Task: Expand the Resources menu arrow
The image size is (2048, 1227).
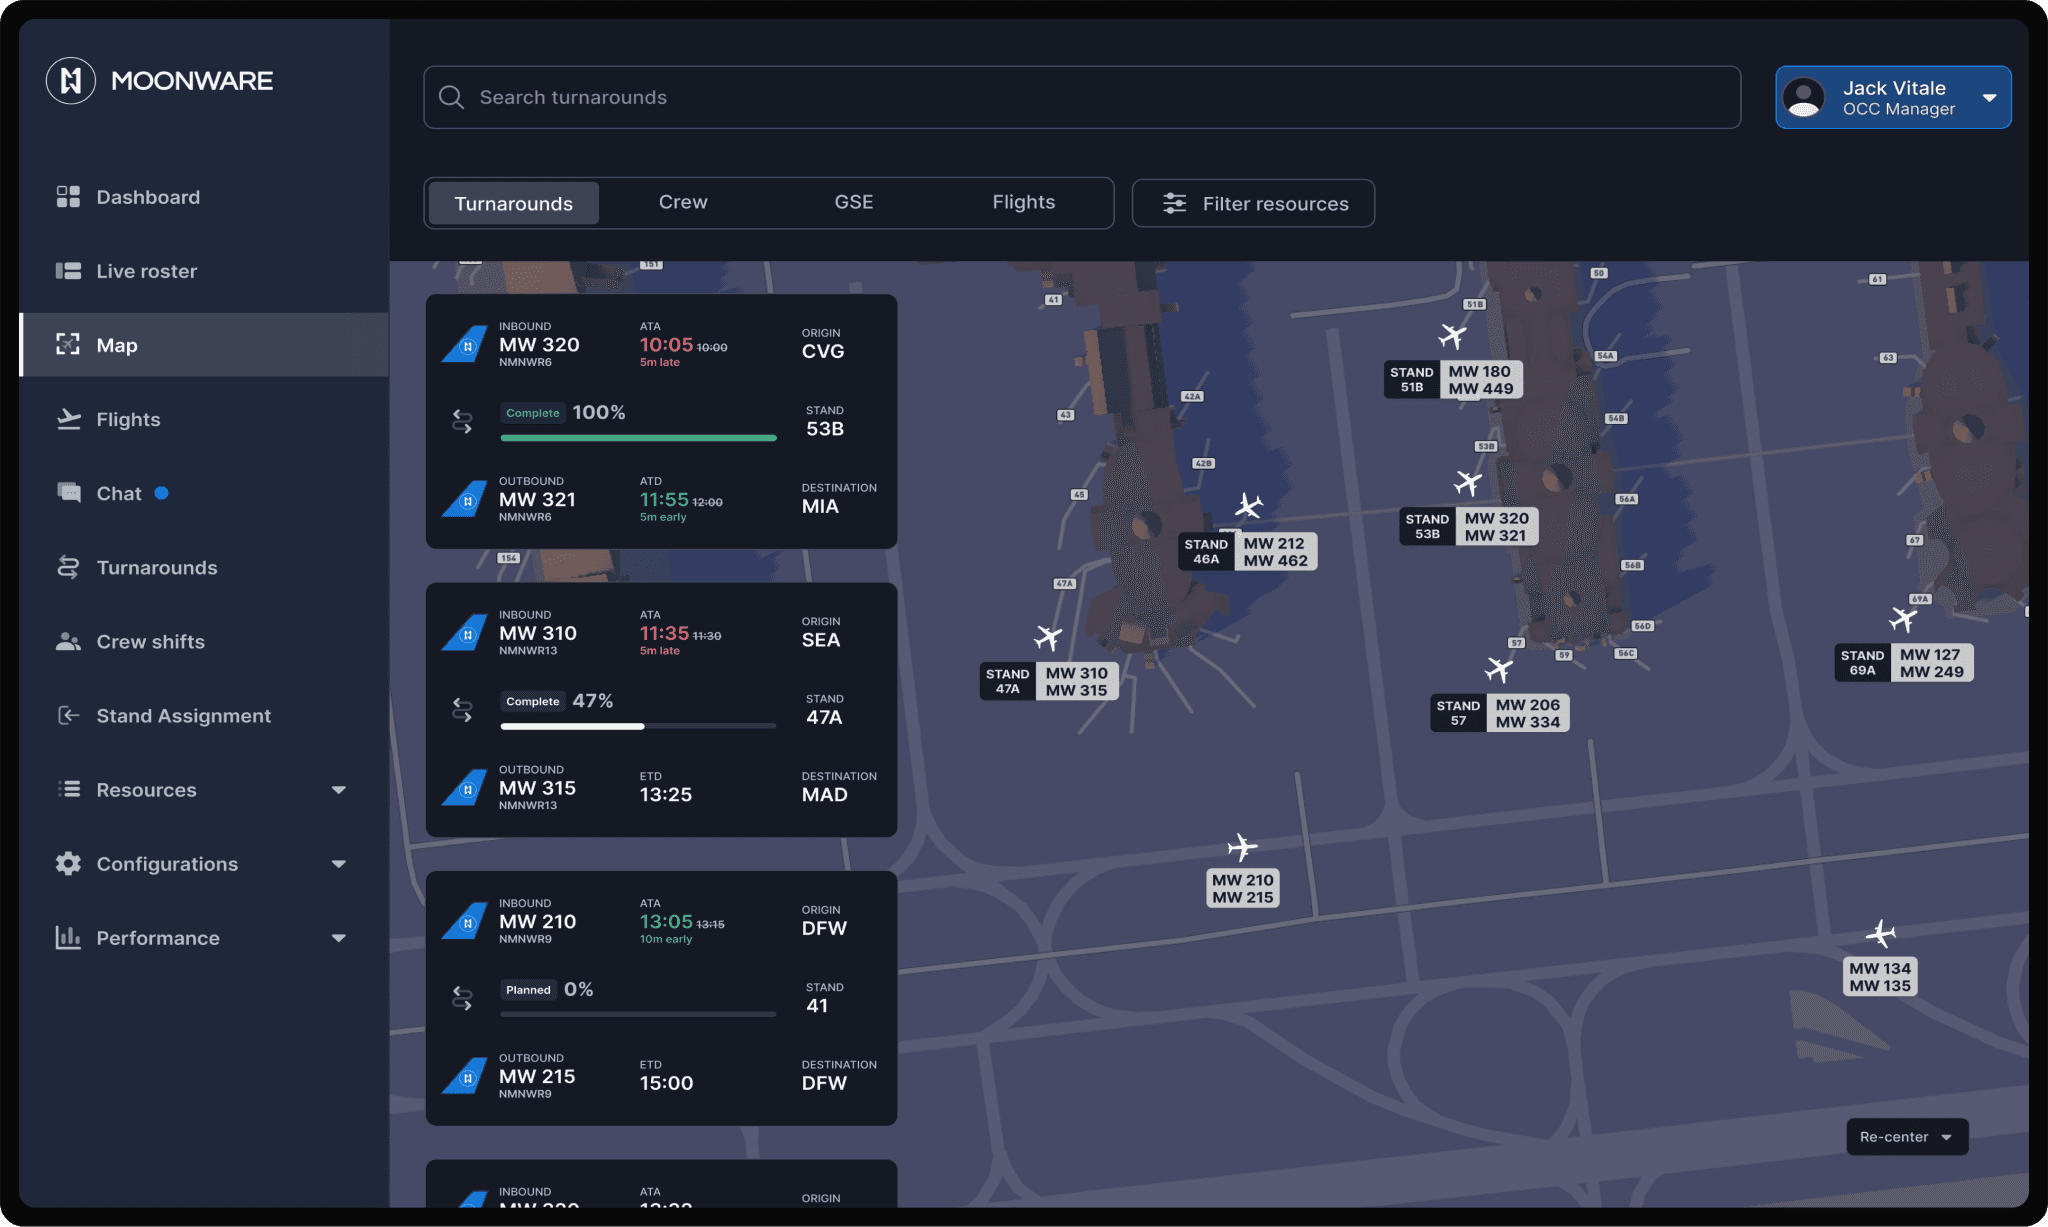Action: (338, 790)
